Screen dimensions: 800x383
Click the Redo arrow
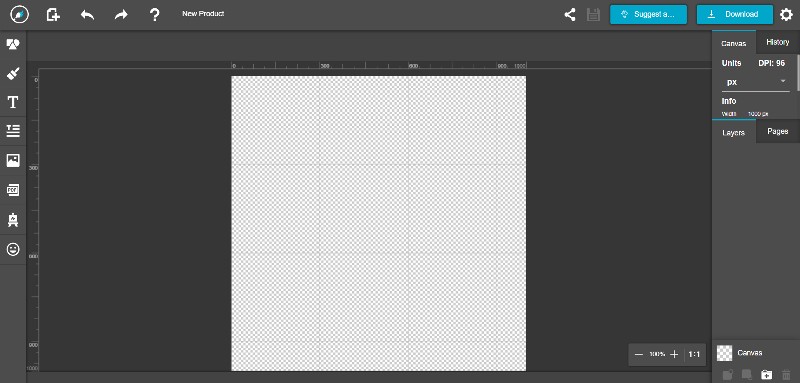121,15
